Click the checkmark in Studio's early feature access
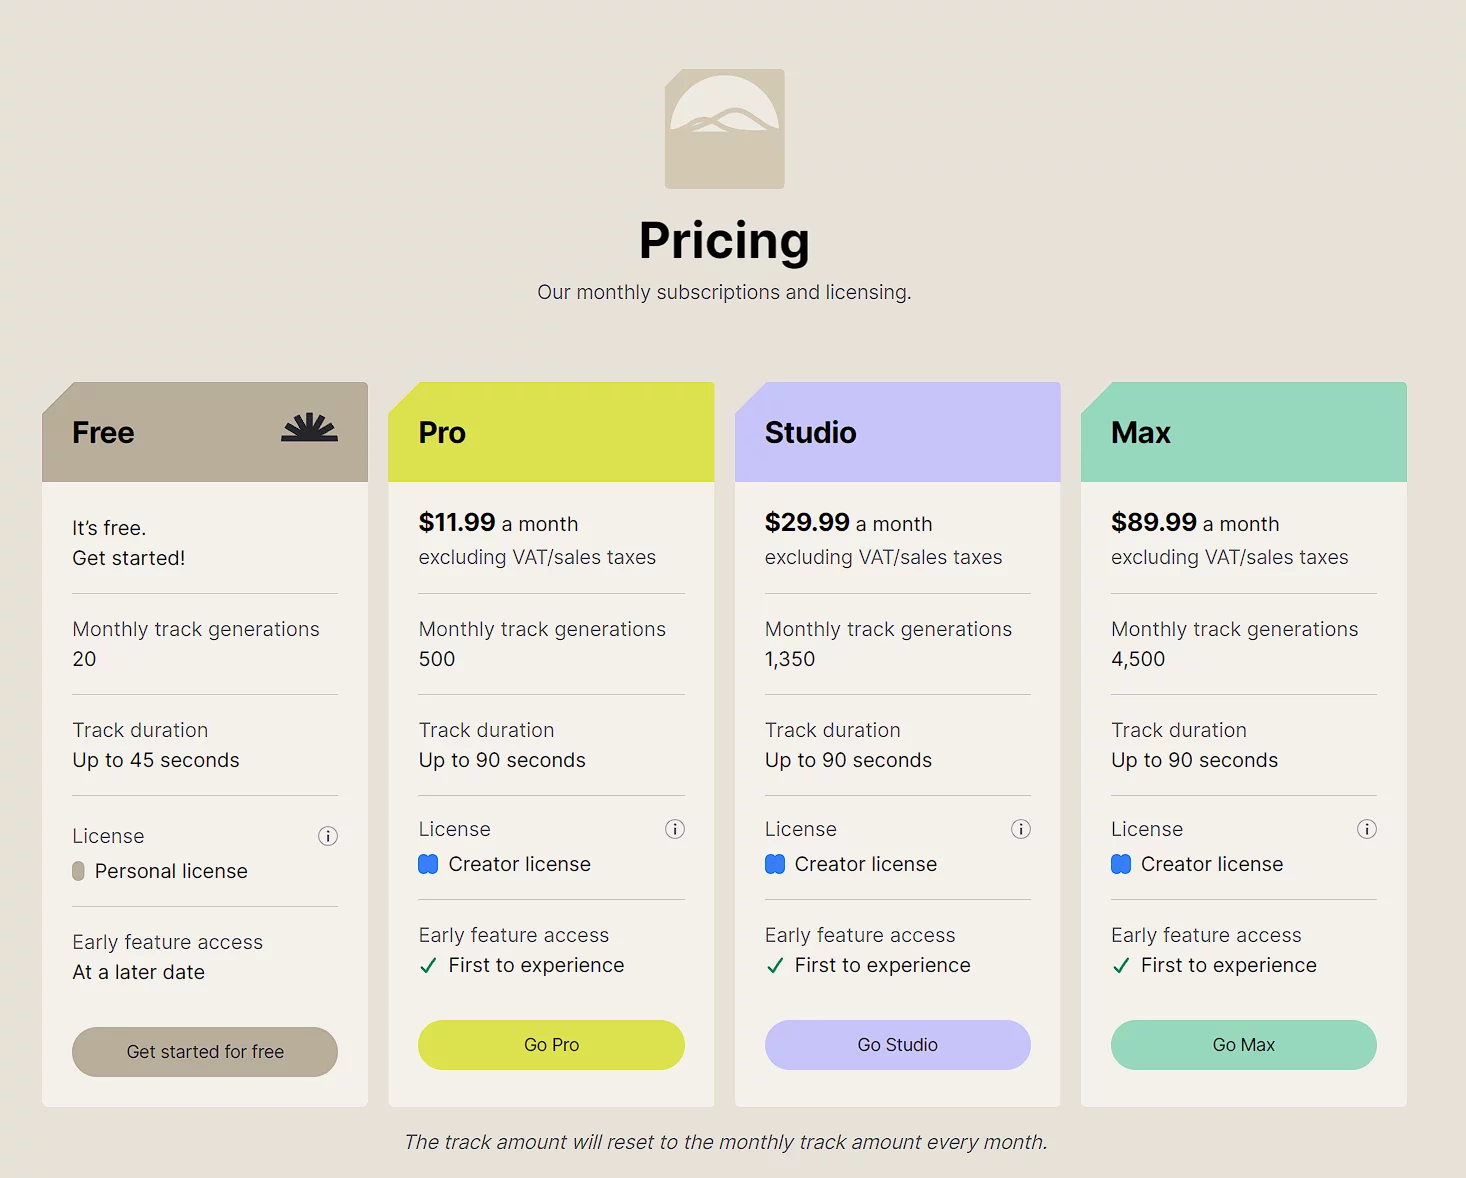 (x=775, y=966)
